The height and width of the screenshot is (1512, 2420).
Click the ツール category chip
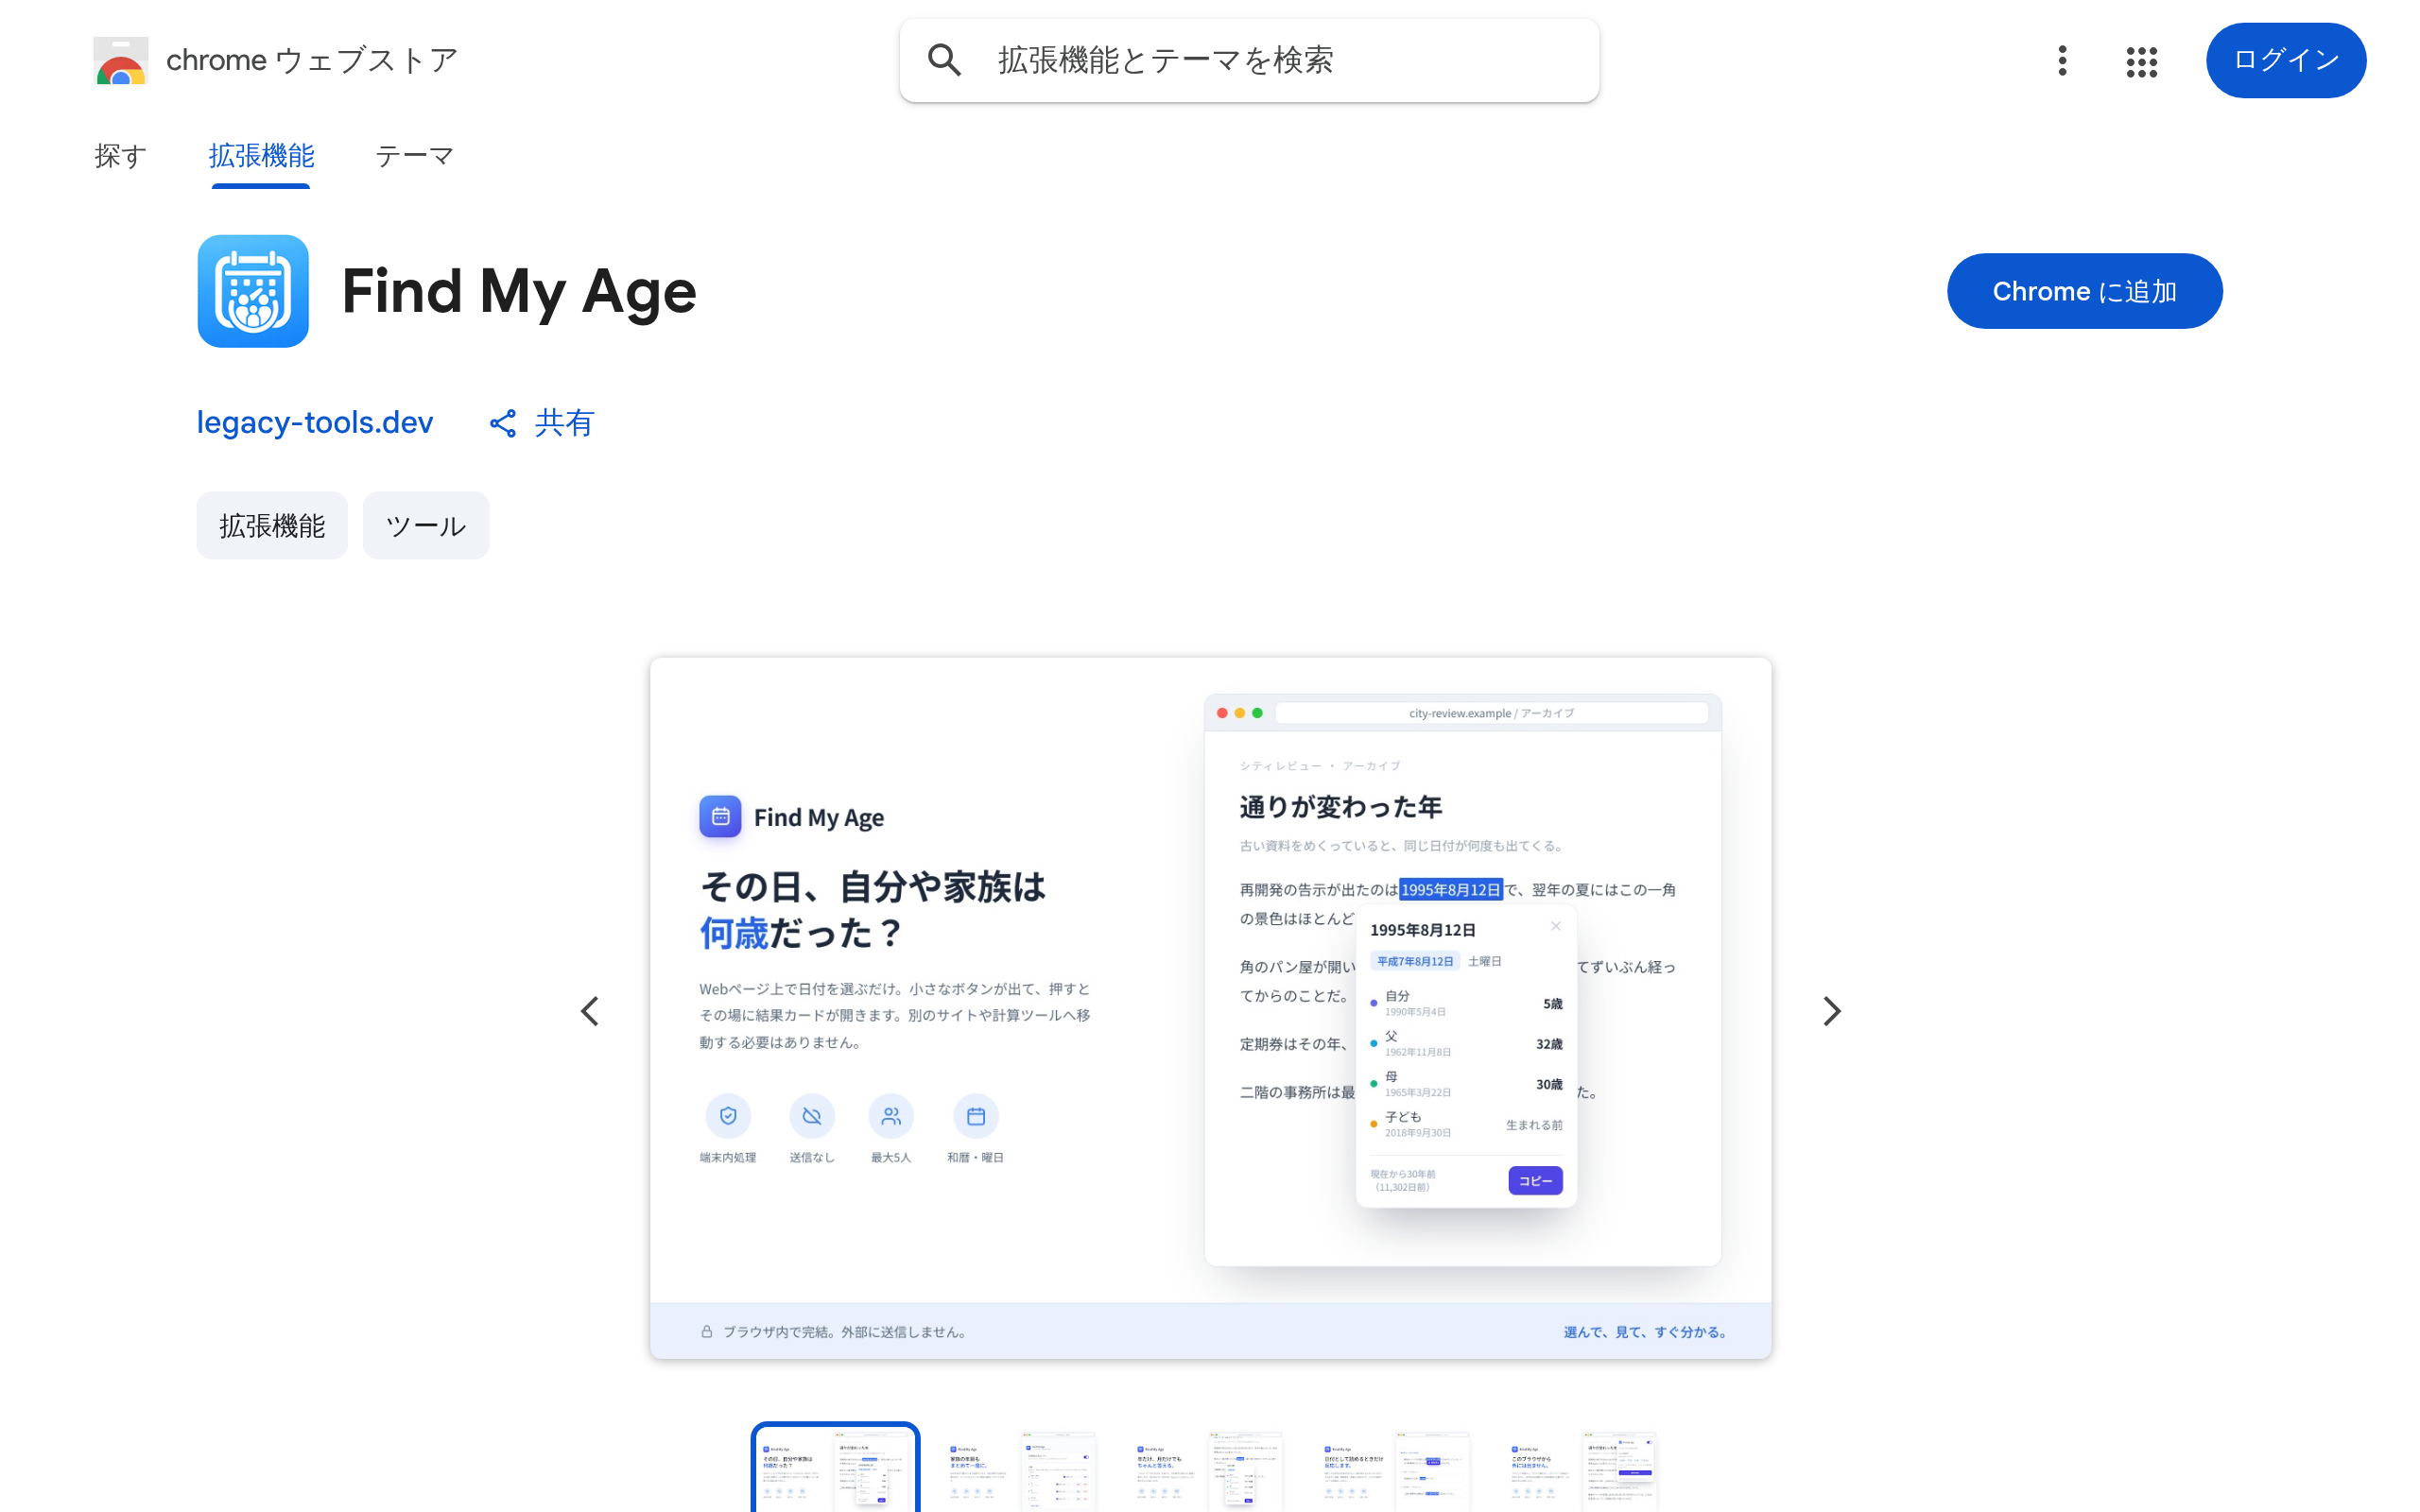click(x=426, y=525)
